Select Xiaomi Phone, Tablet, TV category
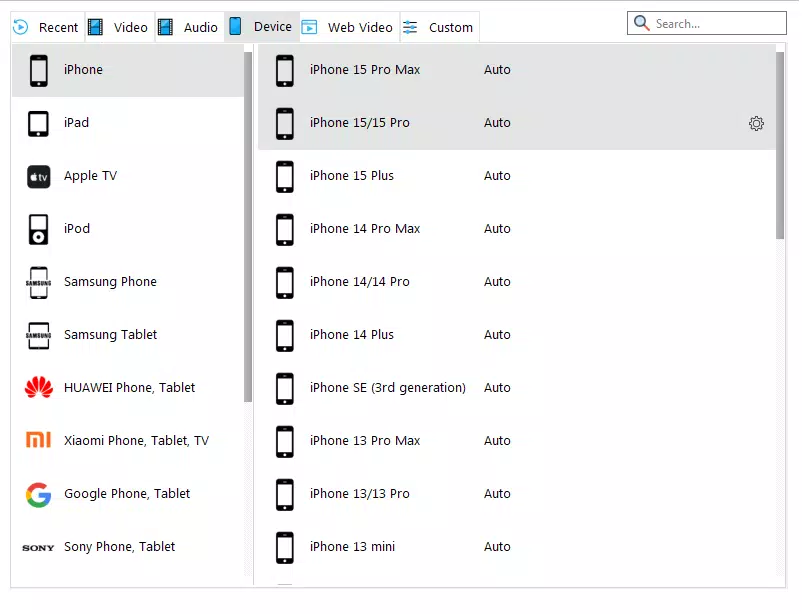The width and height of the screenshot is (802, 614). click(x=136, y=441)
